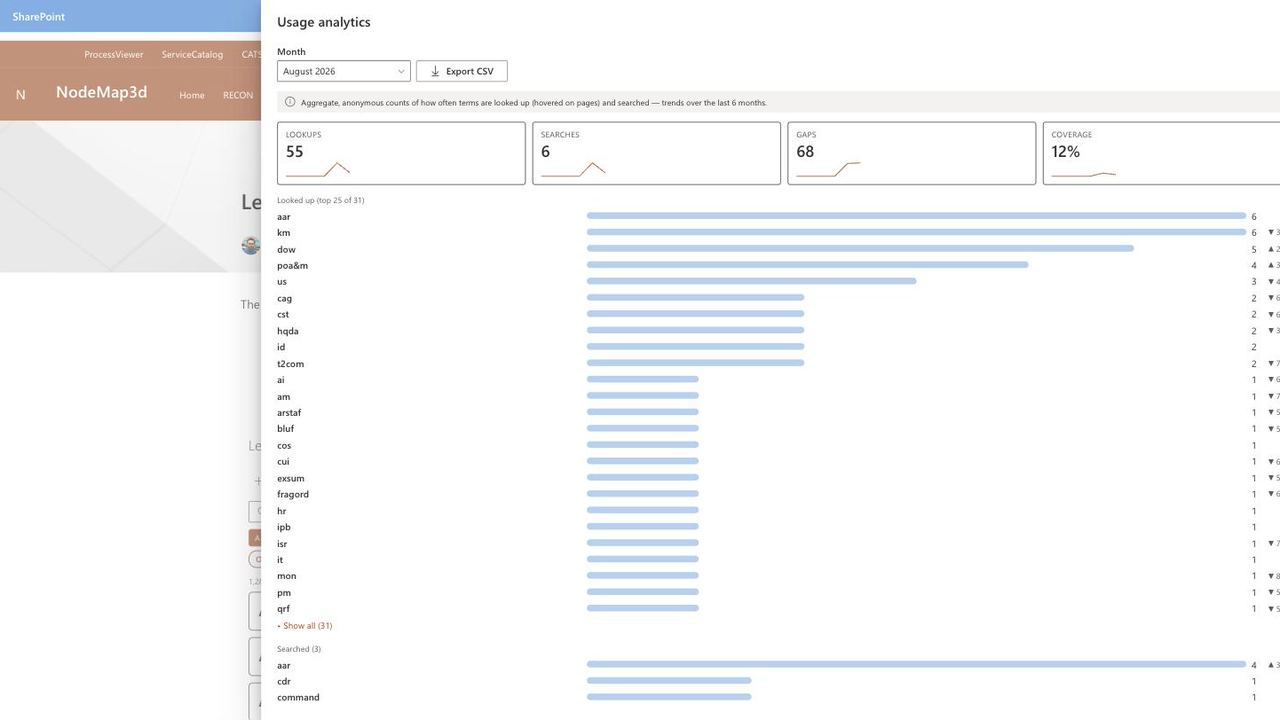Click the 'hqda' lookup term
The width and height of the screenshot is (1280, 720).
[288, 331]
